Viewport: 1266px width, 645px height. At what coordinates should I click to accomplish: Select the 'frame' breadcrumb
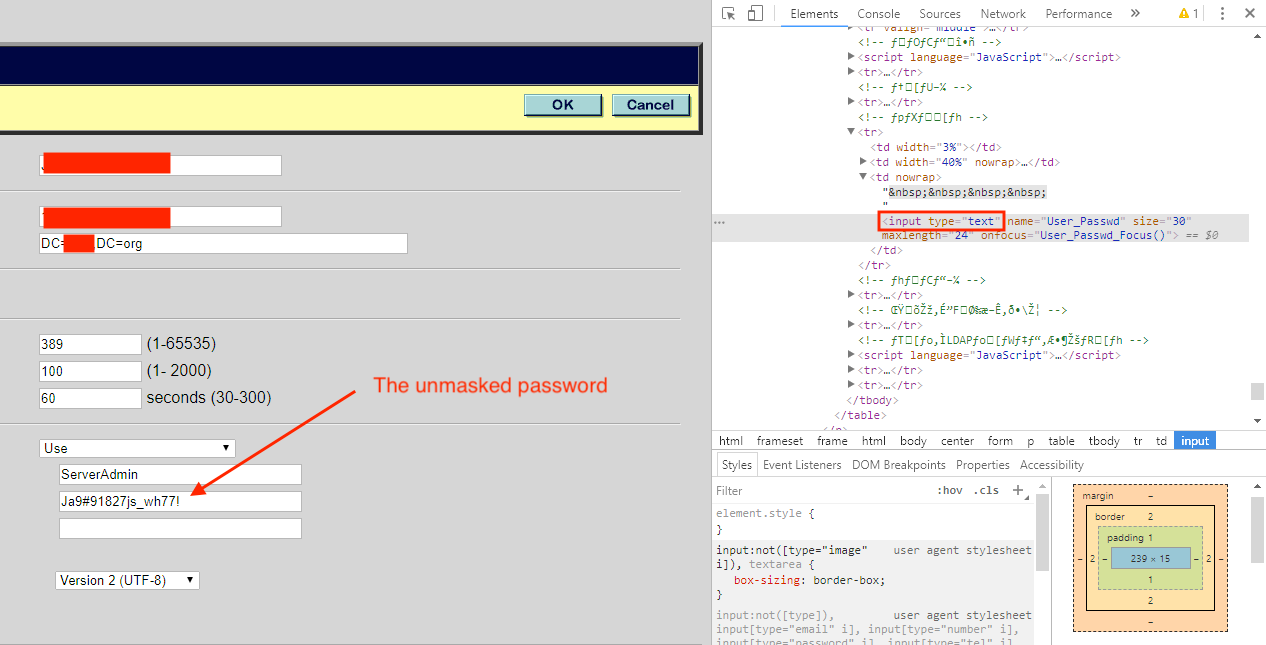832,441
